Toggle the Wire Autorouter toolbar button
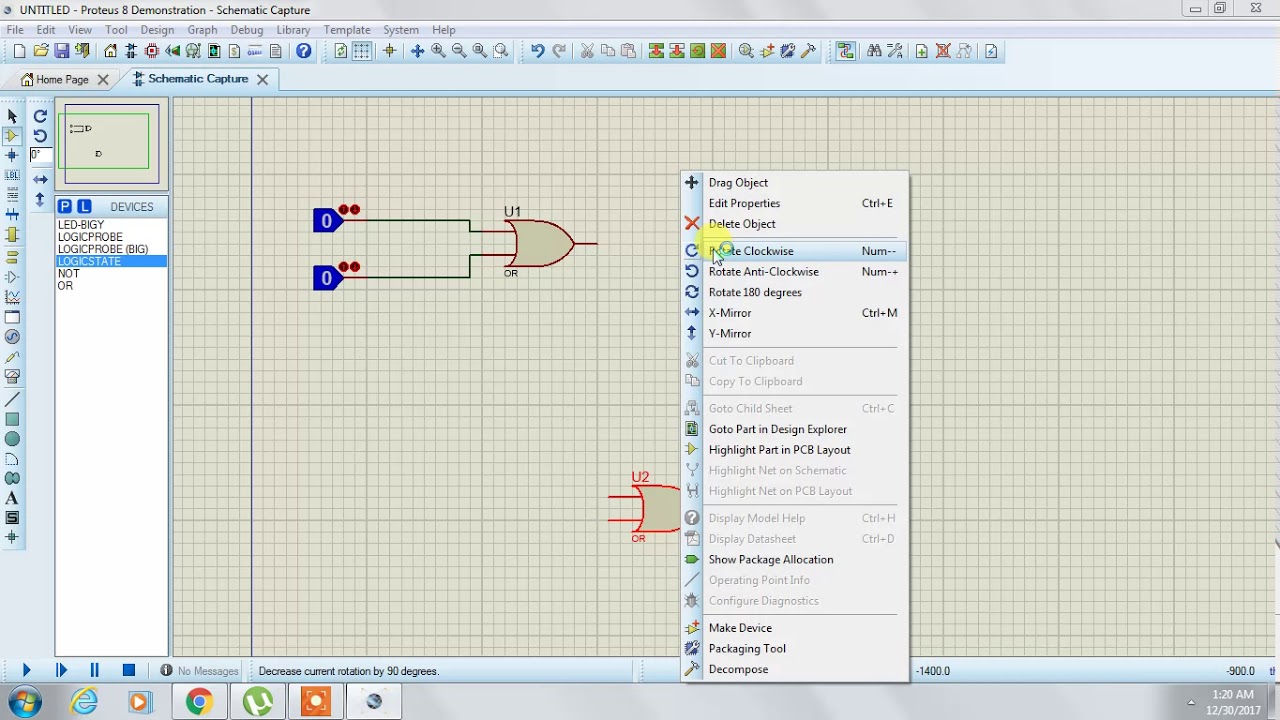1280x720 pixels. tap(846, 51)
